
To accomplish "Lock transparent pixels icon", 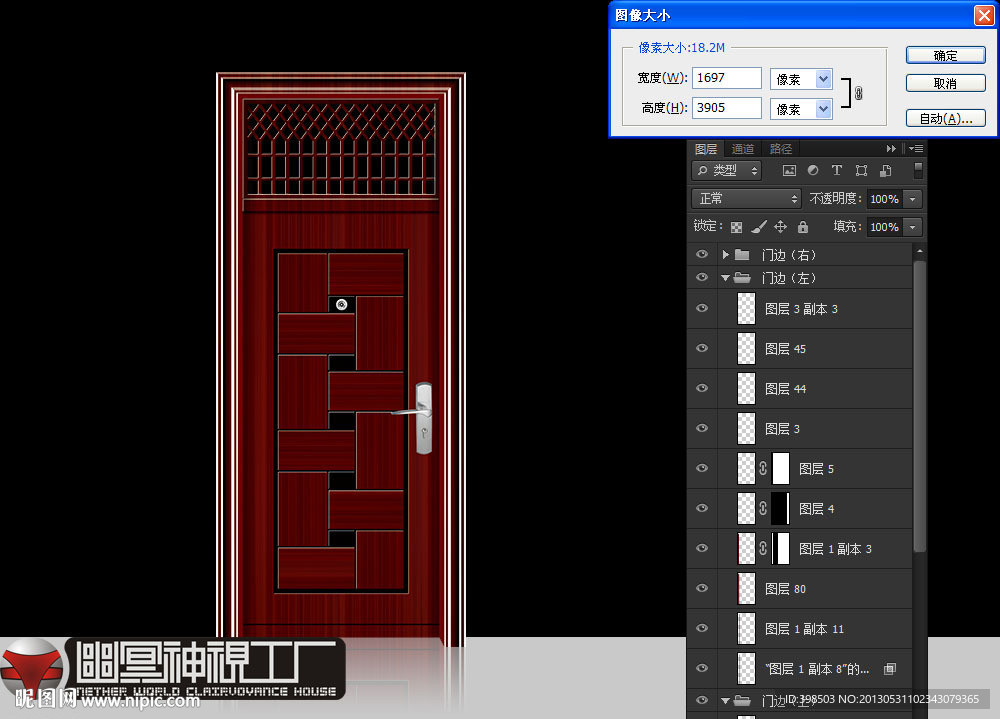I will 736,227.
